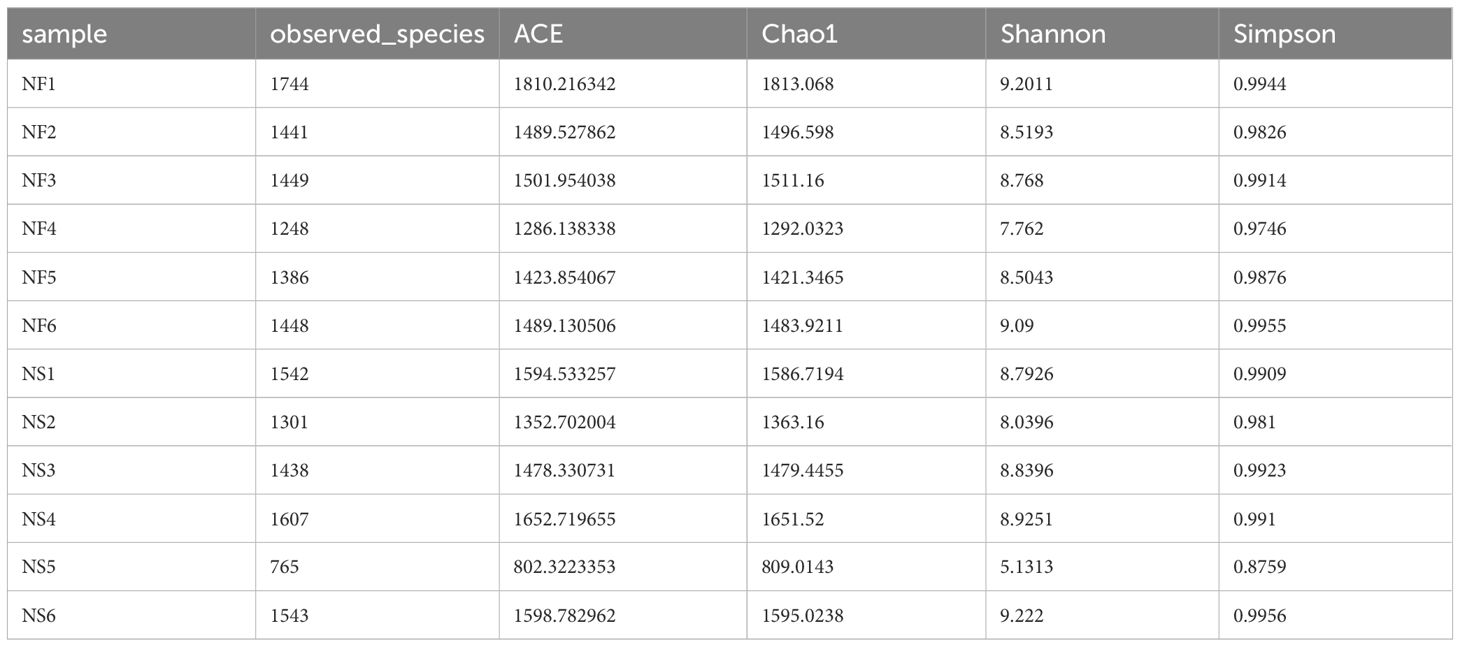Viewport: 1460px width, 647px height.
Task: Click the 'sample' column header
Action: [64, 34]
